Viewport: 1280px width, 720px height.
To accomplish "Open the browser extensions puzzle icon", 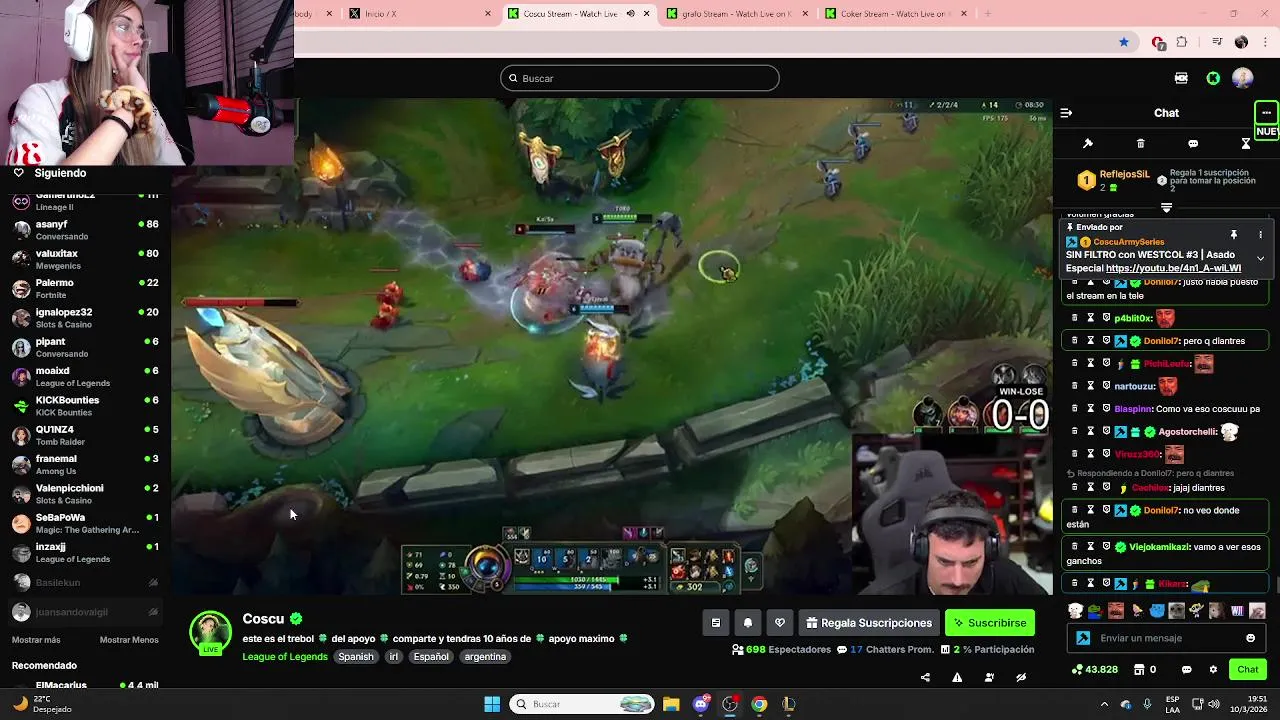I will click(x=1182, y=42).
